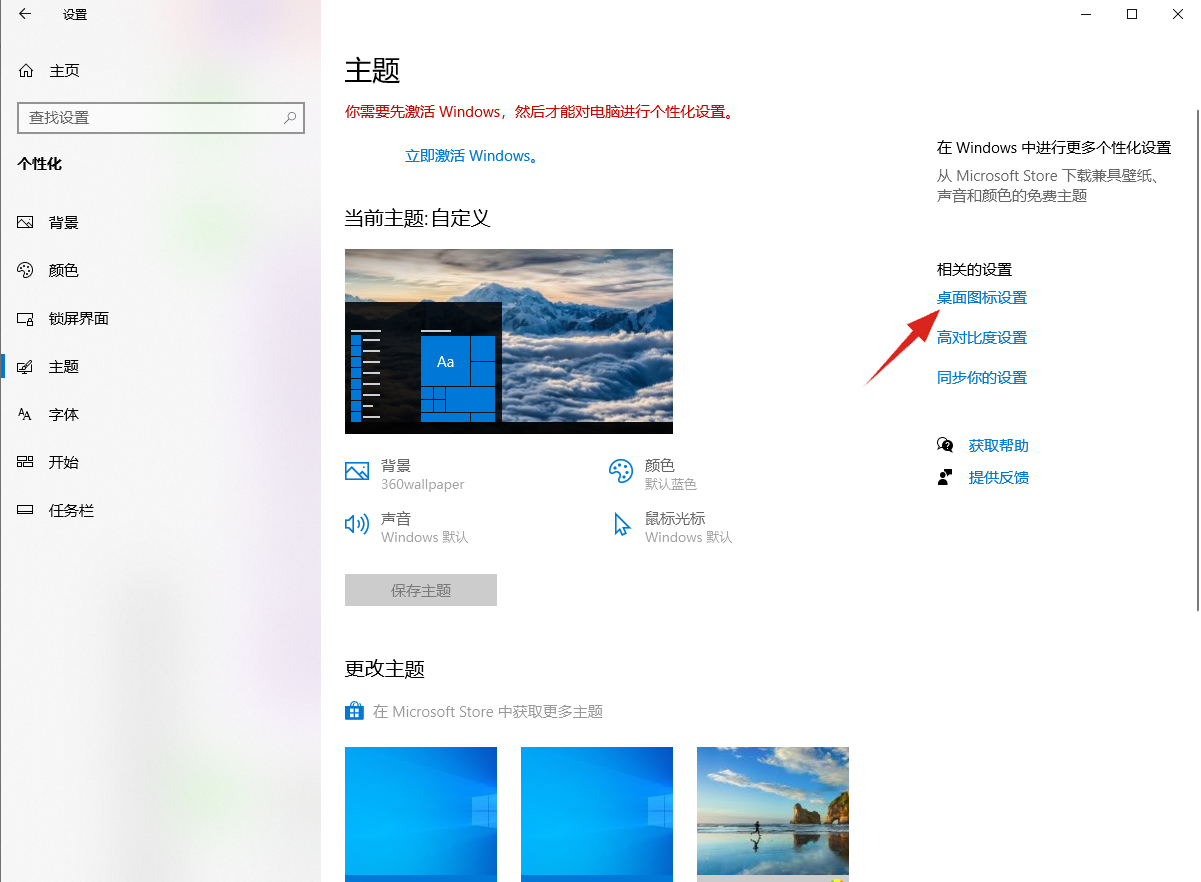Click the landscape icon next to 背景 360wallpaper
Viewport: 1201px width, 882px height.
point(357,471)
